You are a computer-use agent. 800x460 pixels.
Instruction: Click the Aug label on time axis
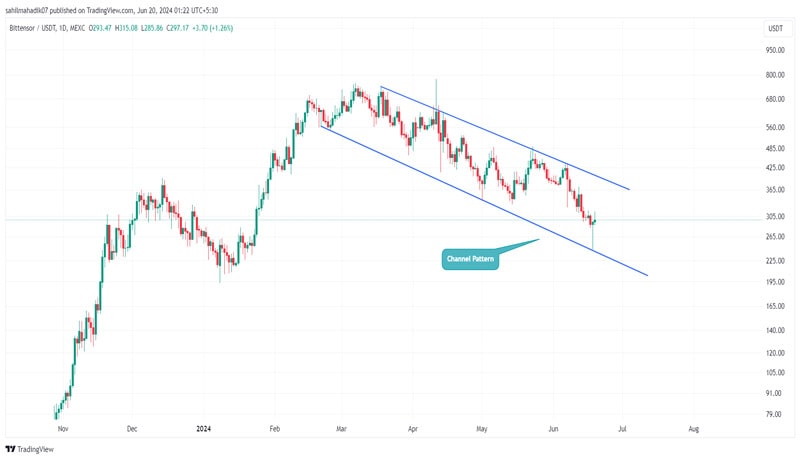[x=693, y=427]
